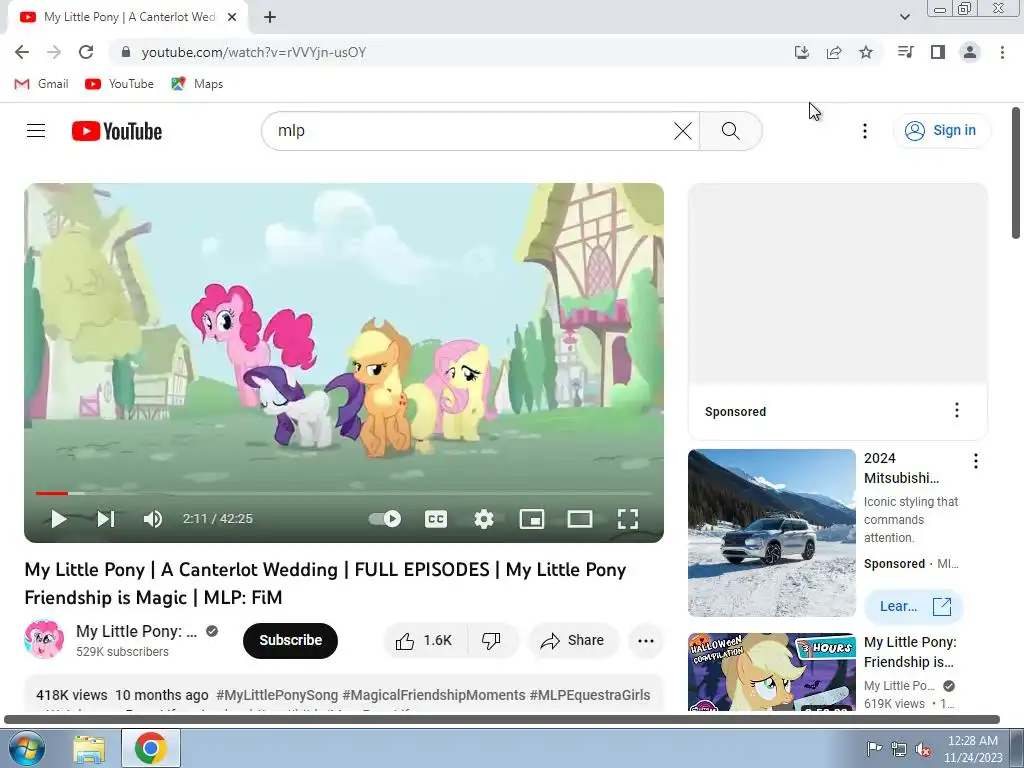Click the horizontal page scrollbar
1024x768 pixels.
pos(502,720)
